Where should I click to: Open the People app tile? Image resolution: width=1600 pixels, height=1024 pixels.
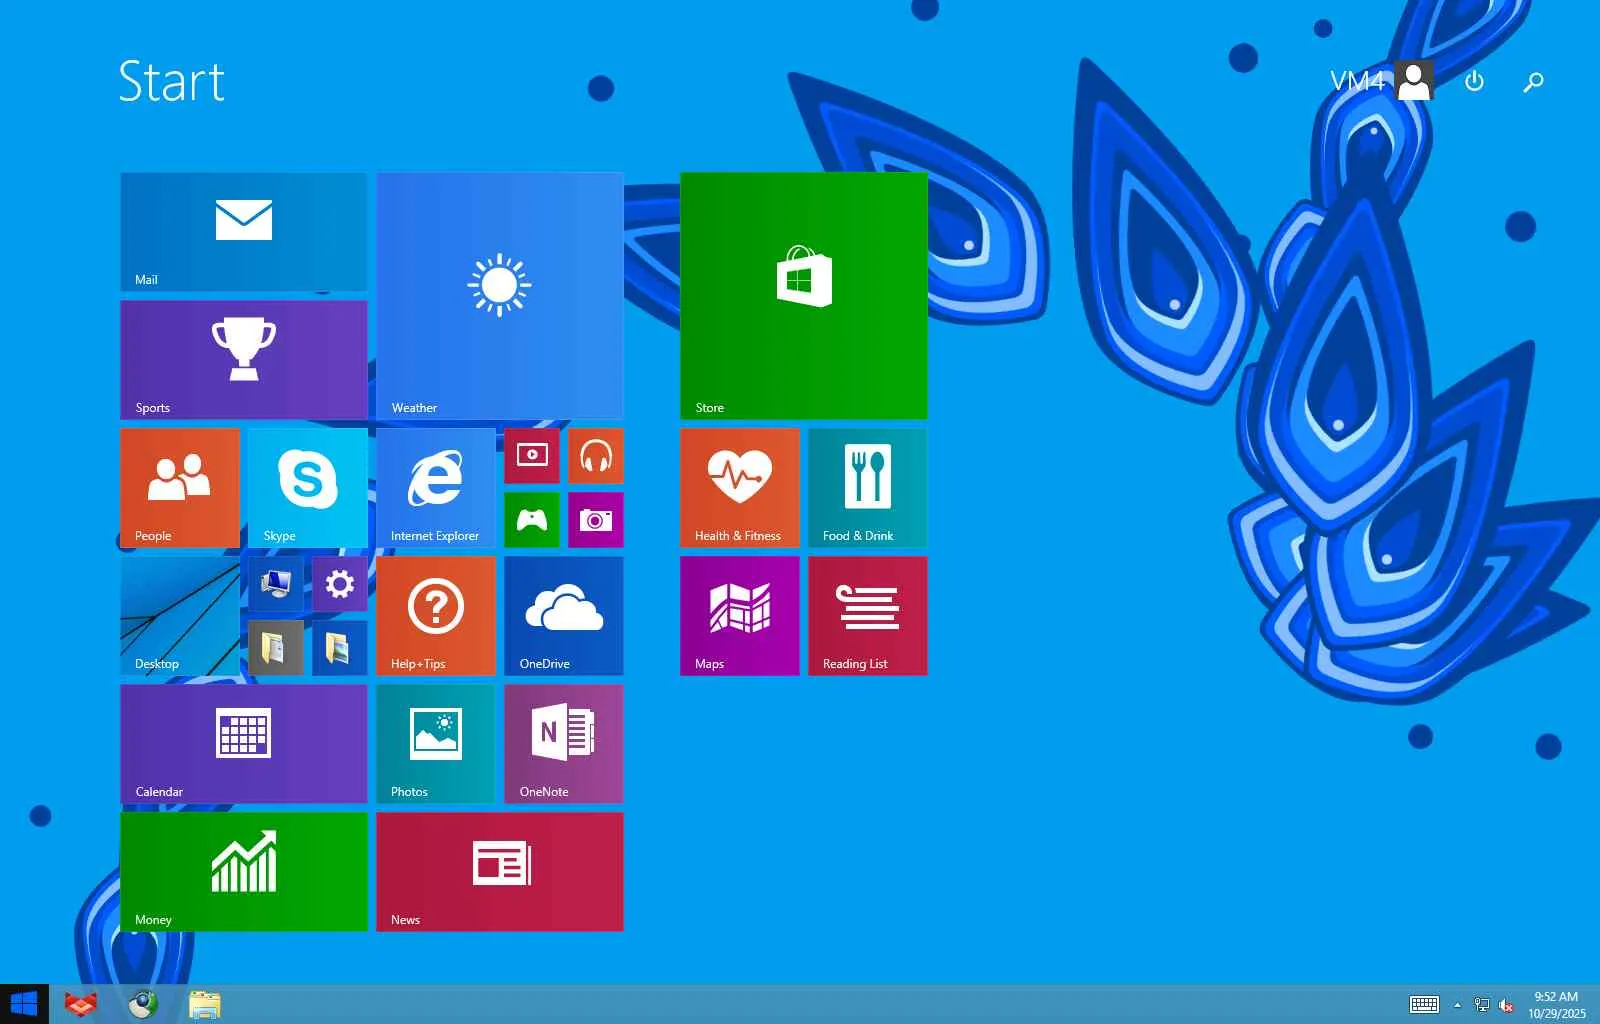coord(180,488)
